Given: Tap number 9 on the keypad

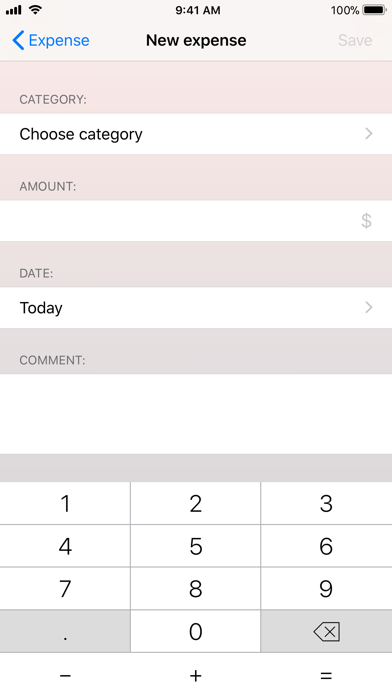Looking at the screenshot, I should (326, 589).
